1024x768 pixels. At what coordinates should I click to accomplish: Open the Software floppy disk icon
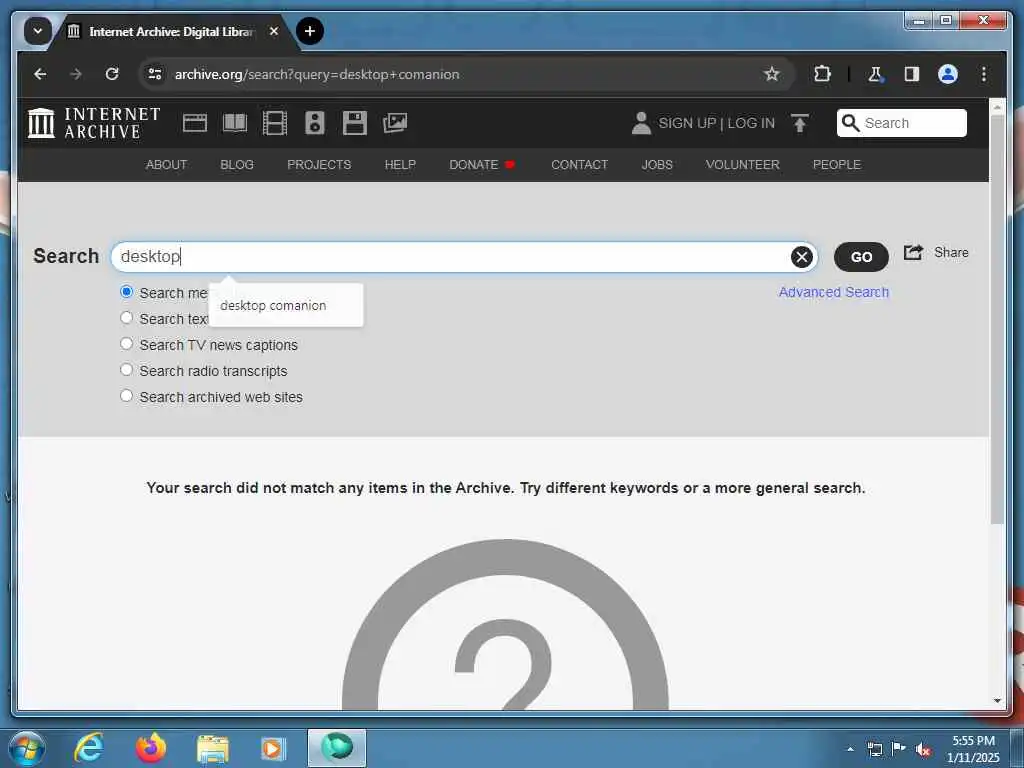355,123
